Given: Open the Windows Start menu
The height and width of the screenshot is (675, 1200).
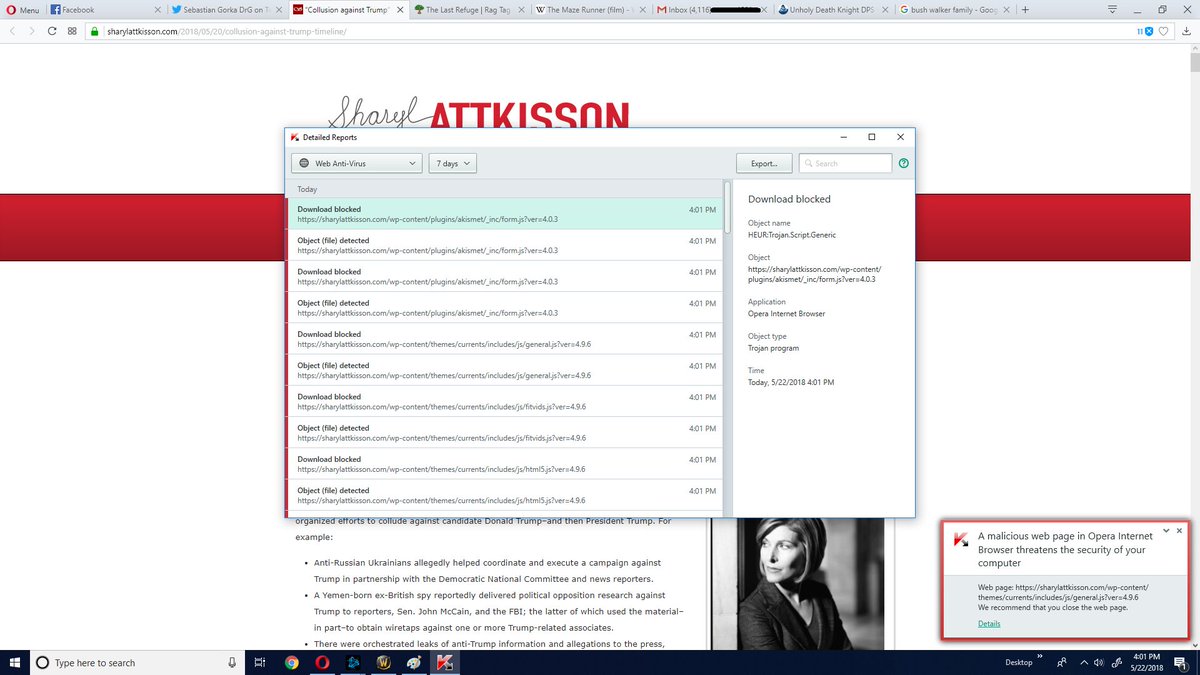Looking at the screenshot, I should 14,662.
